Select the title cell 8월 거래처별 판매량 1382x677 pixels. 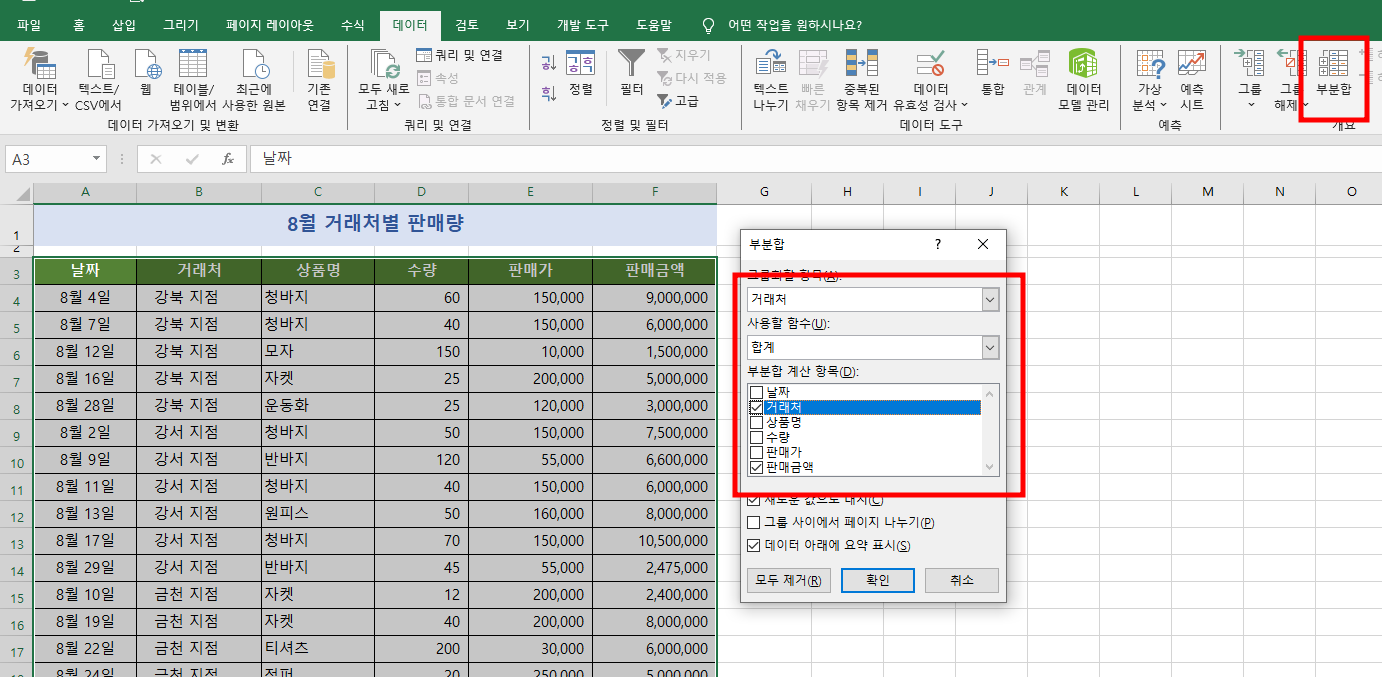(x=375, y=225)
